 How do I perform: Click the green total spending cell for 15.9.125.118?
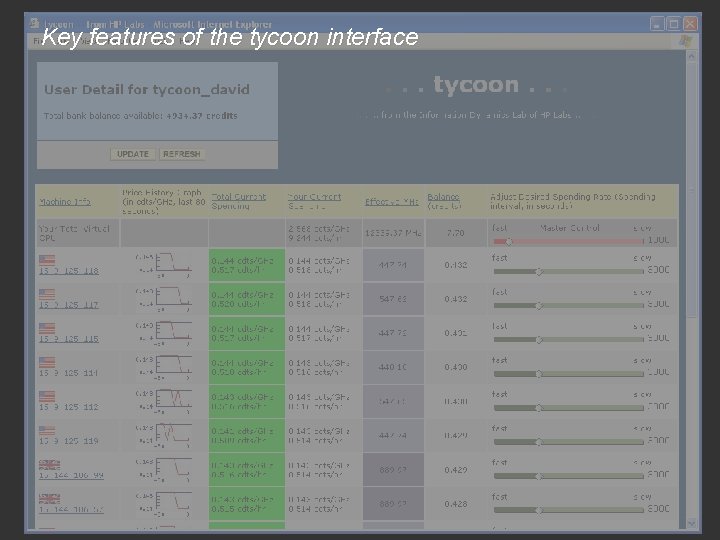[x=247, y=265]
